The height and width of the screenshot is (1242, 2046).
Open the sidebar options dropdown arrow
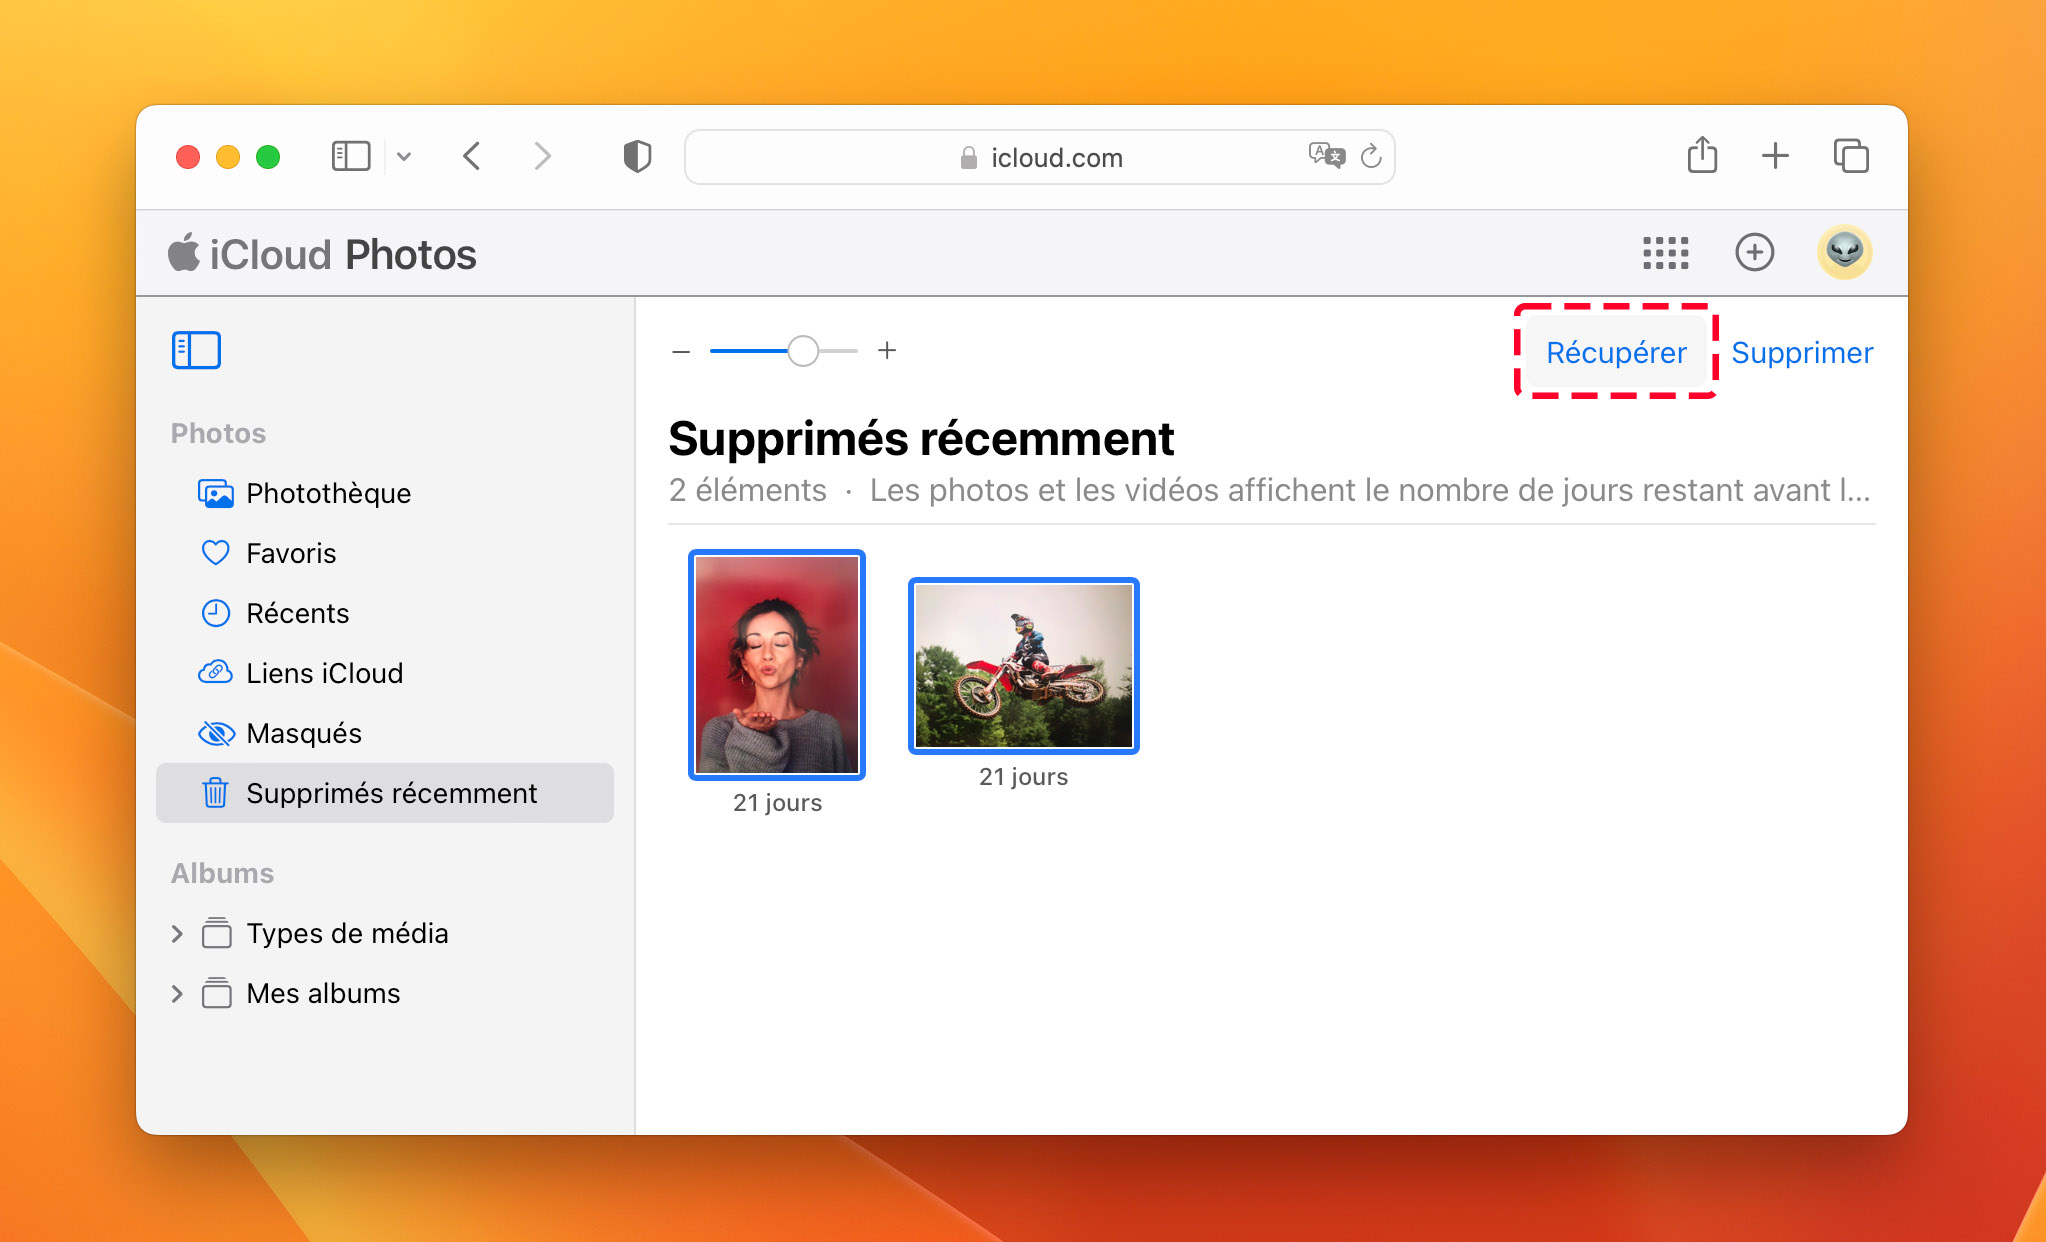(404, 156)
